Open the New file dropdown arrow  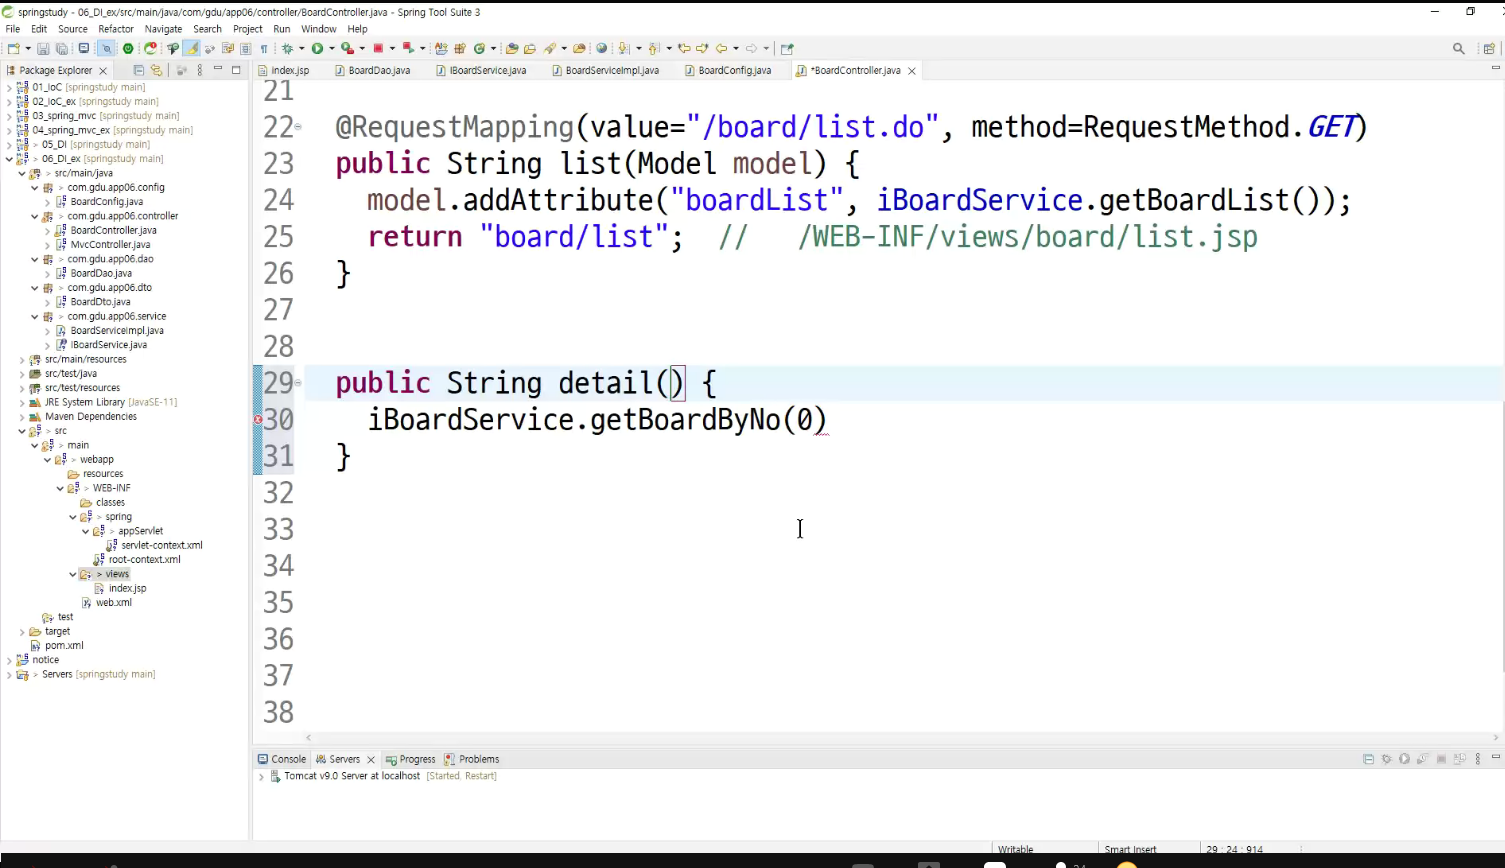(27, 48)
